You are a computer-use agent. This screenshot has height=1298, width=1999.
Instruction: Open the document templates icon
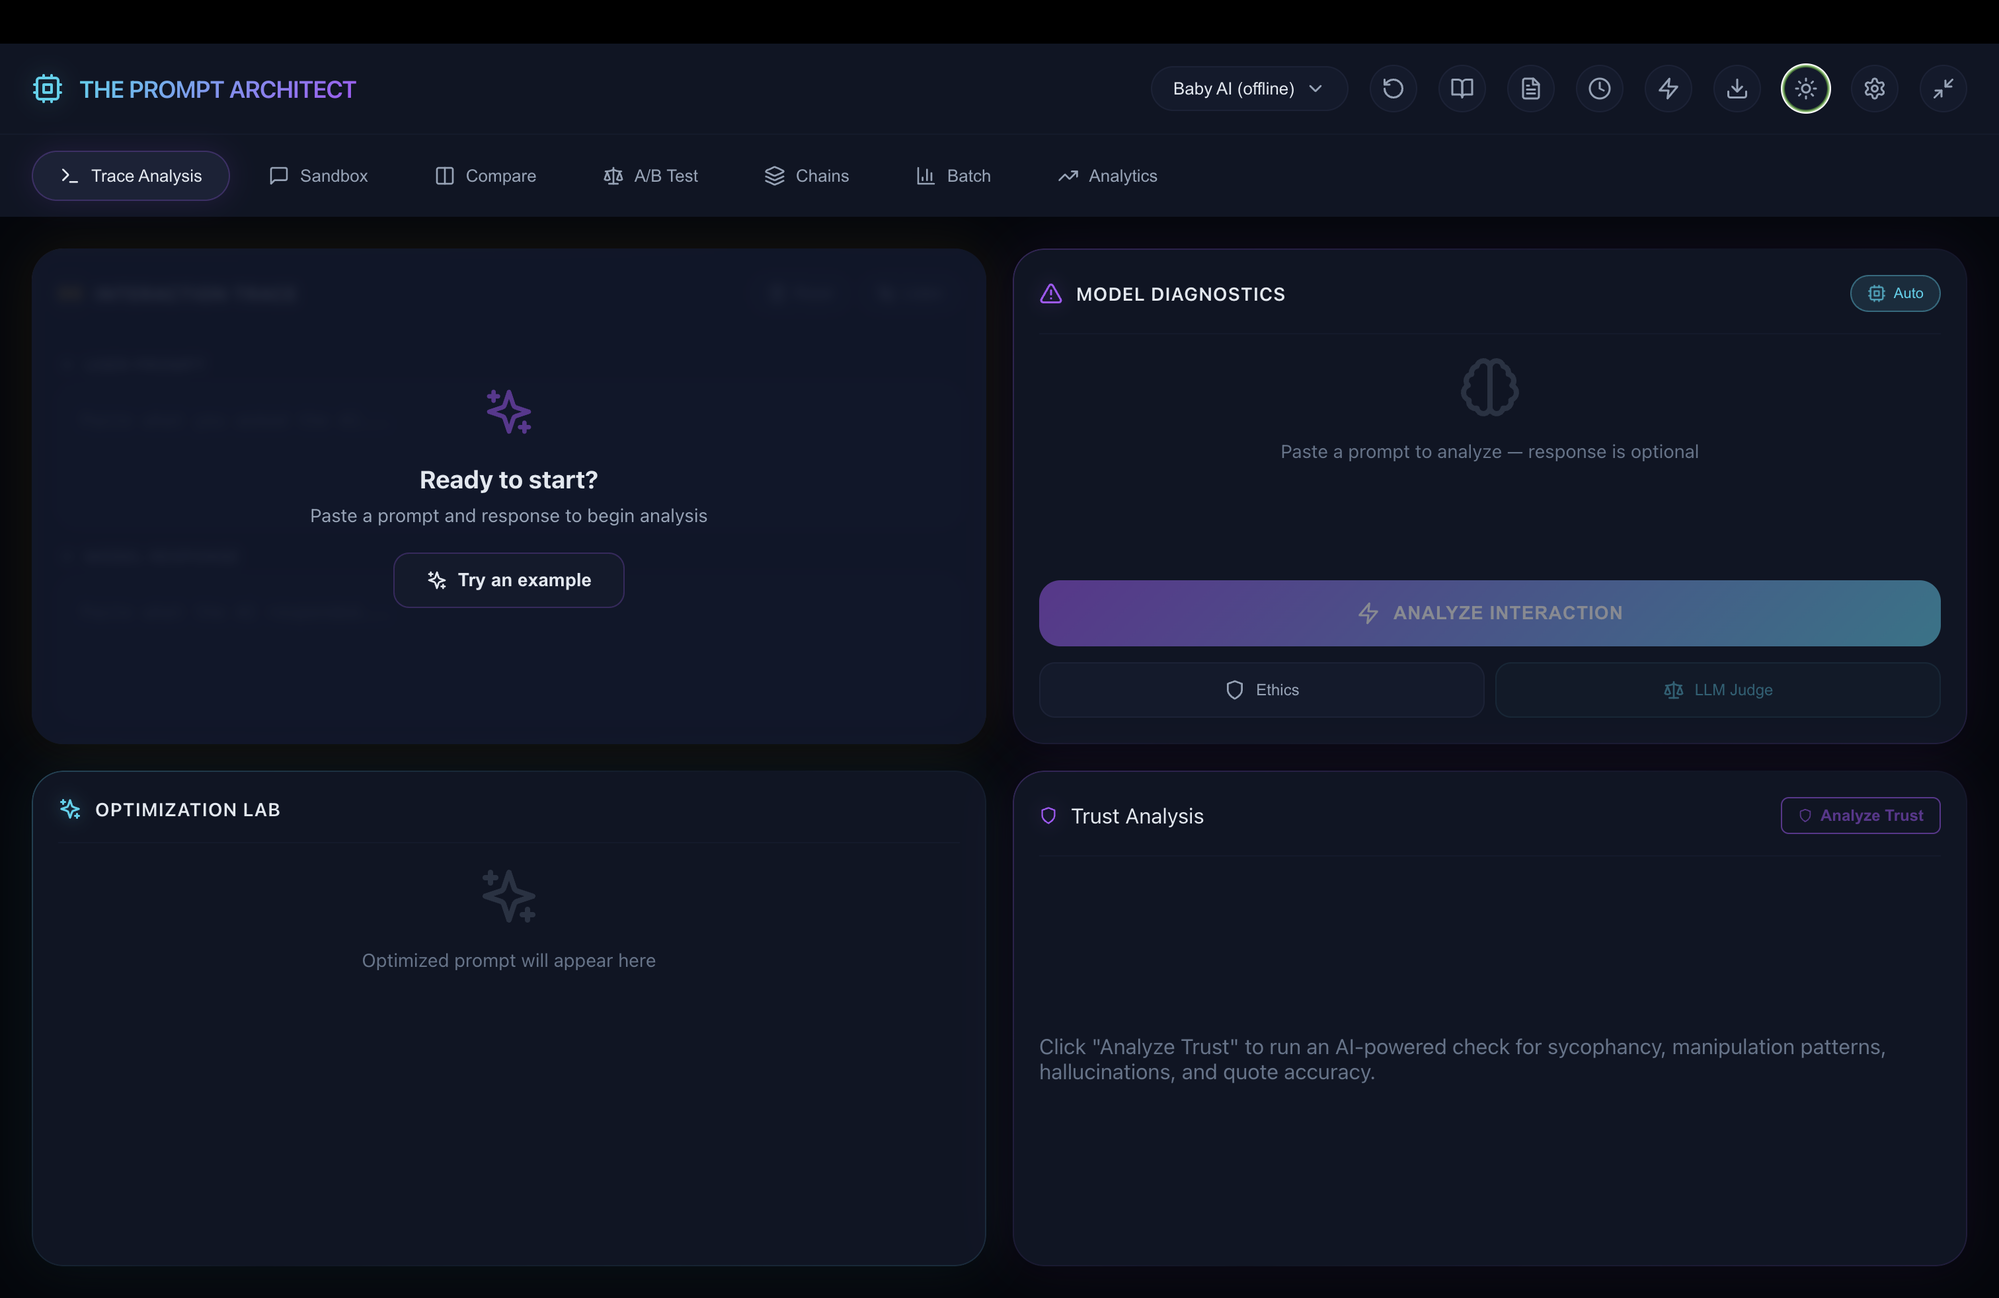pyautogui.click(x=1531, y=89)
